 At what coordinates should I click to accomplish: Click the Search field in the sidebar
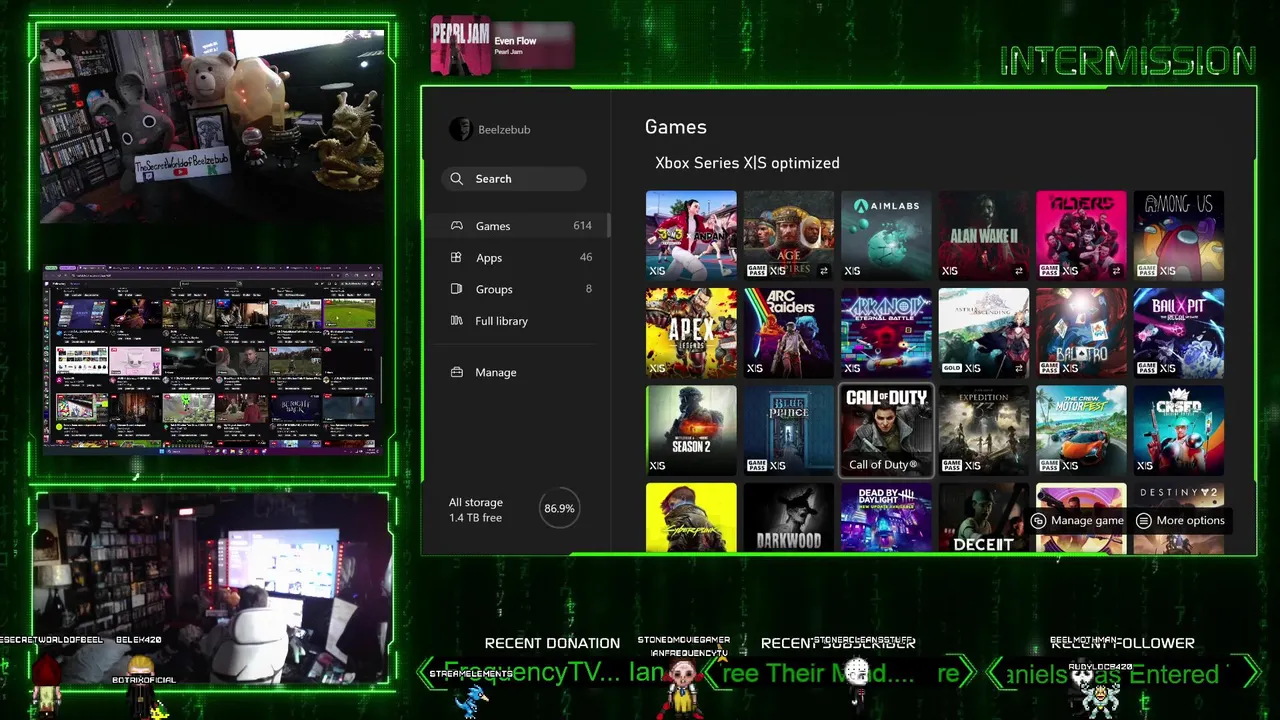tap(514, 179)
